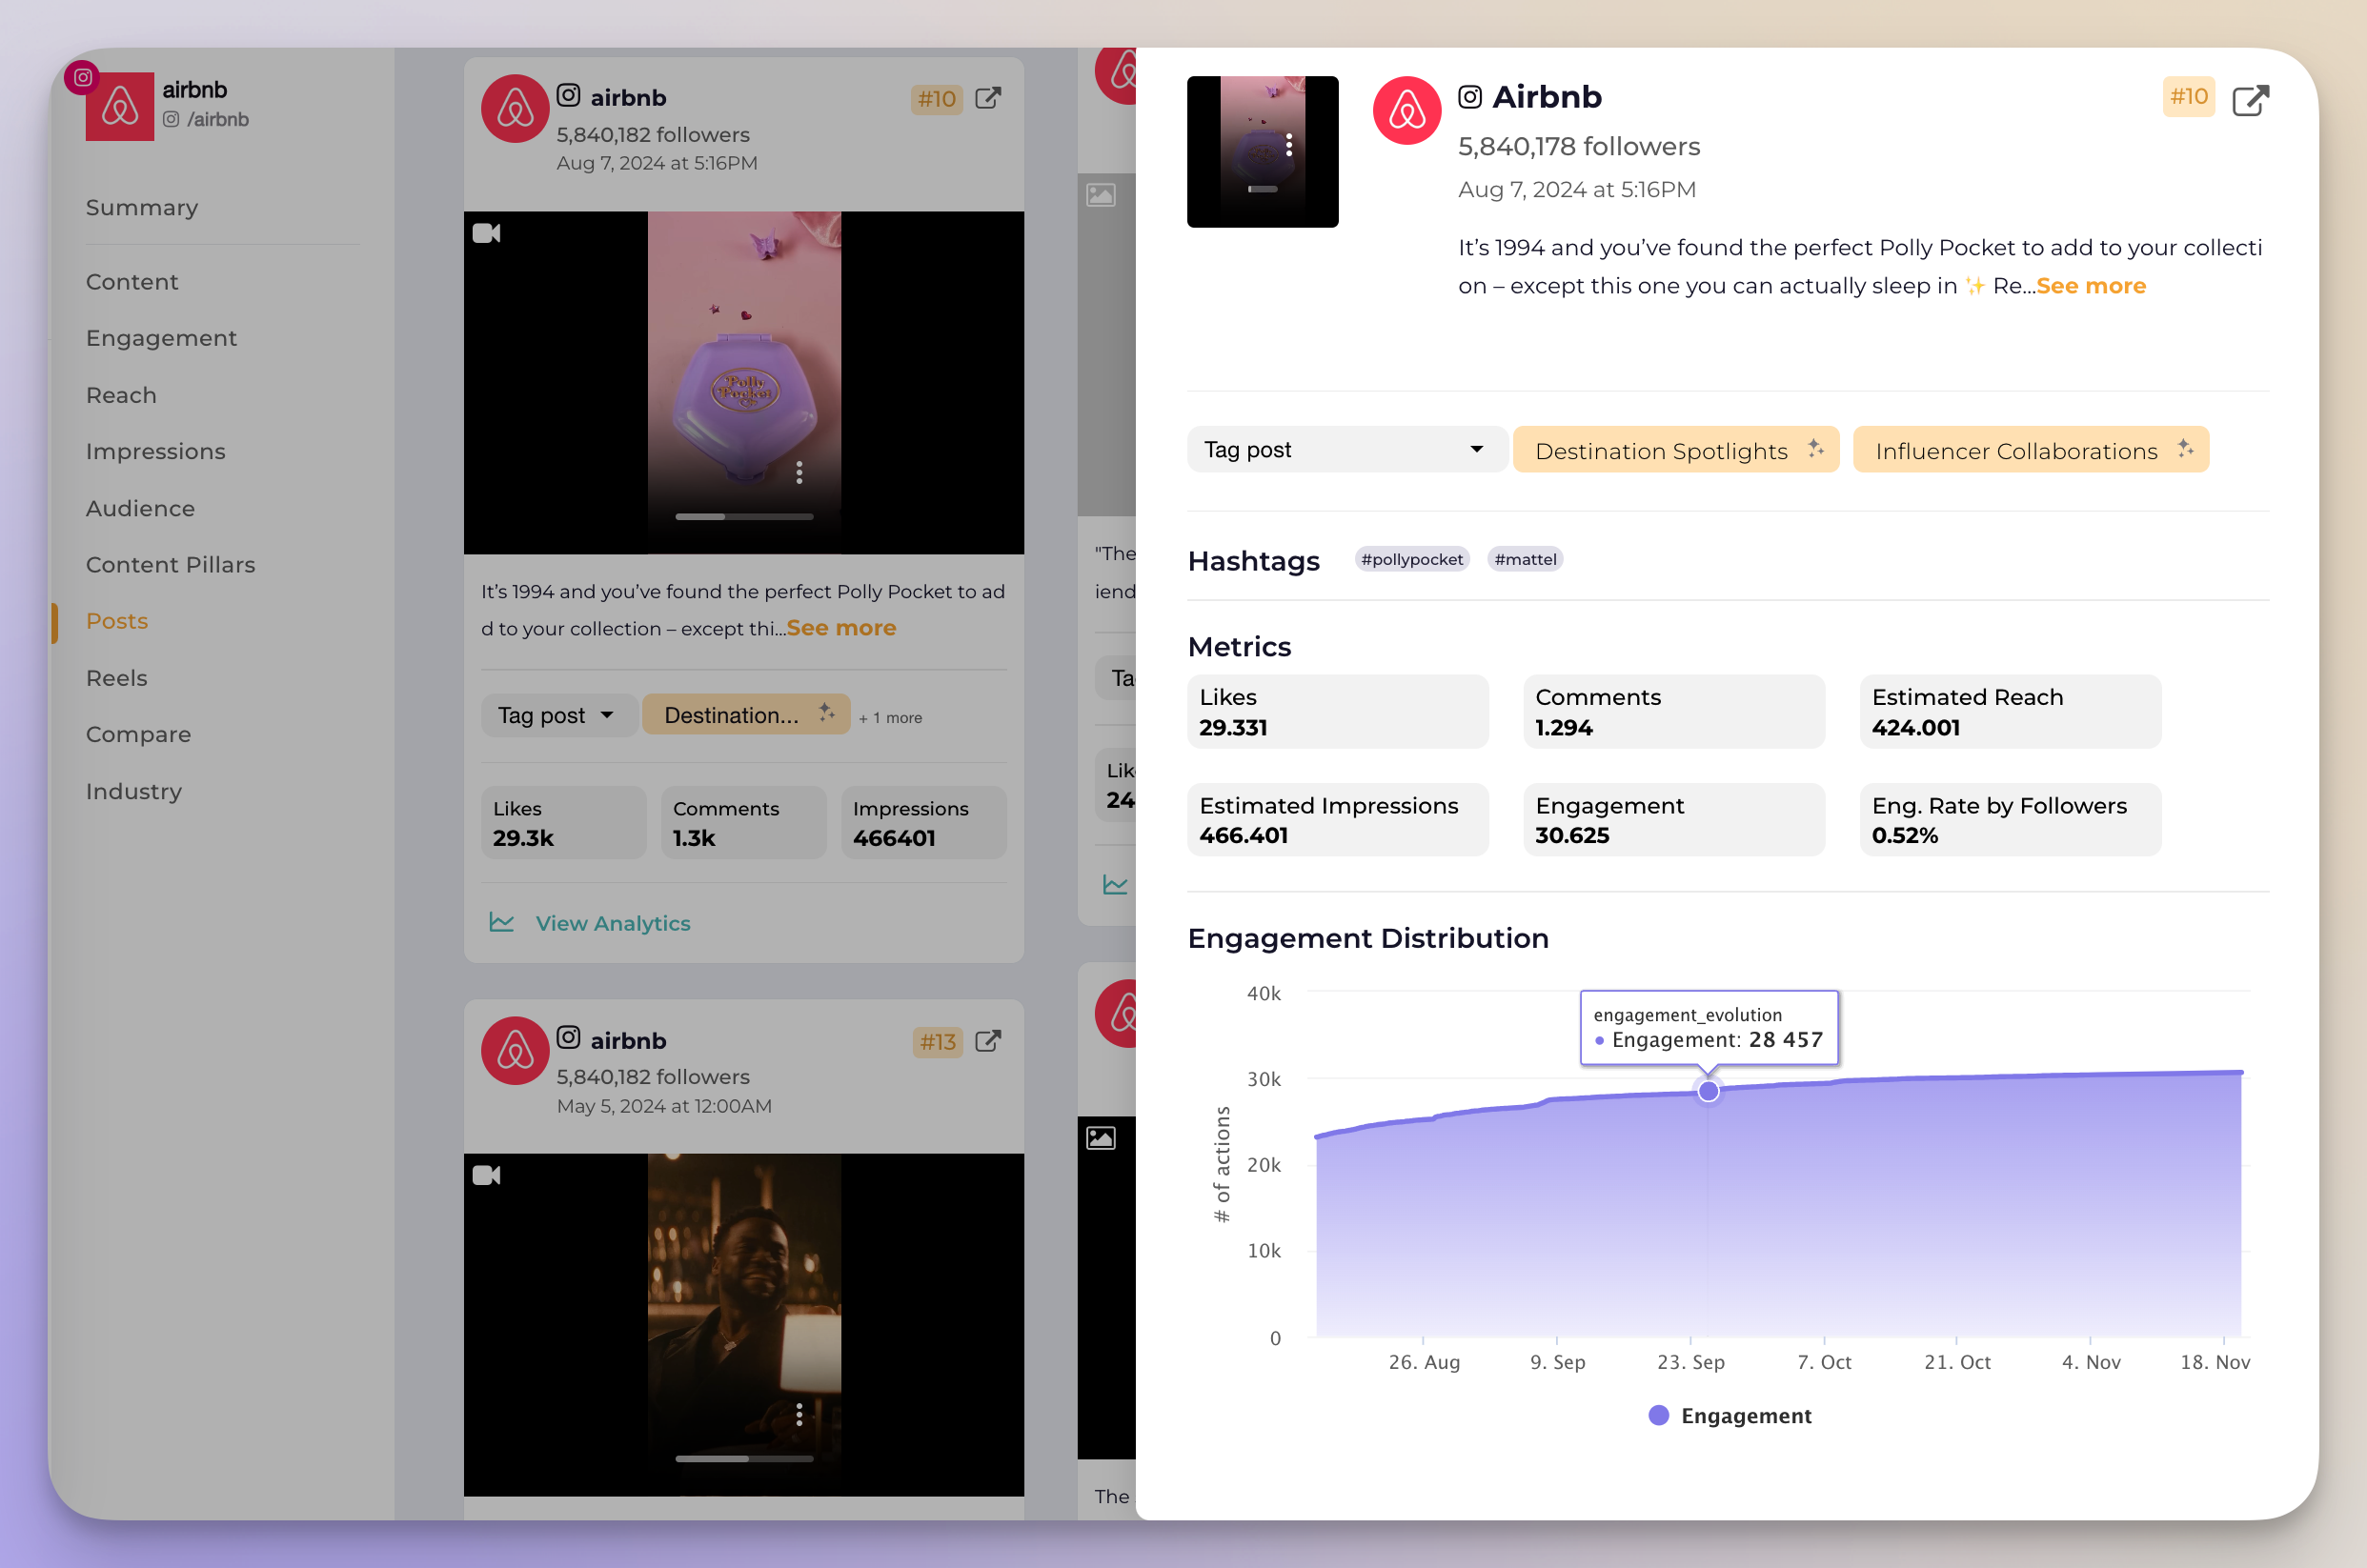Expand the '+ 1 more' tags on card
The height and width of the screenshot is (1568, 2367).
pos(890,717)
